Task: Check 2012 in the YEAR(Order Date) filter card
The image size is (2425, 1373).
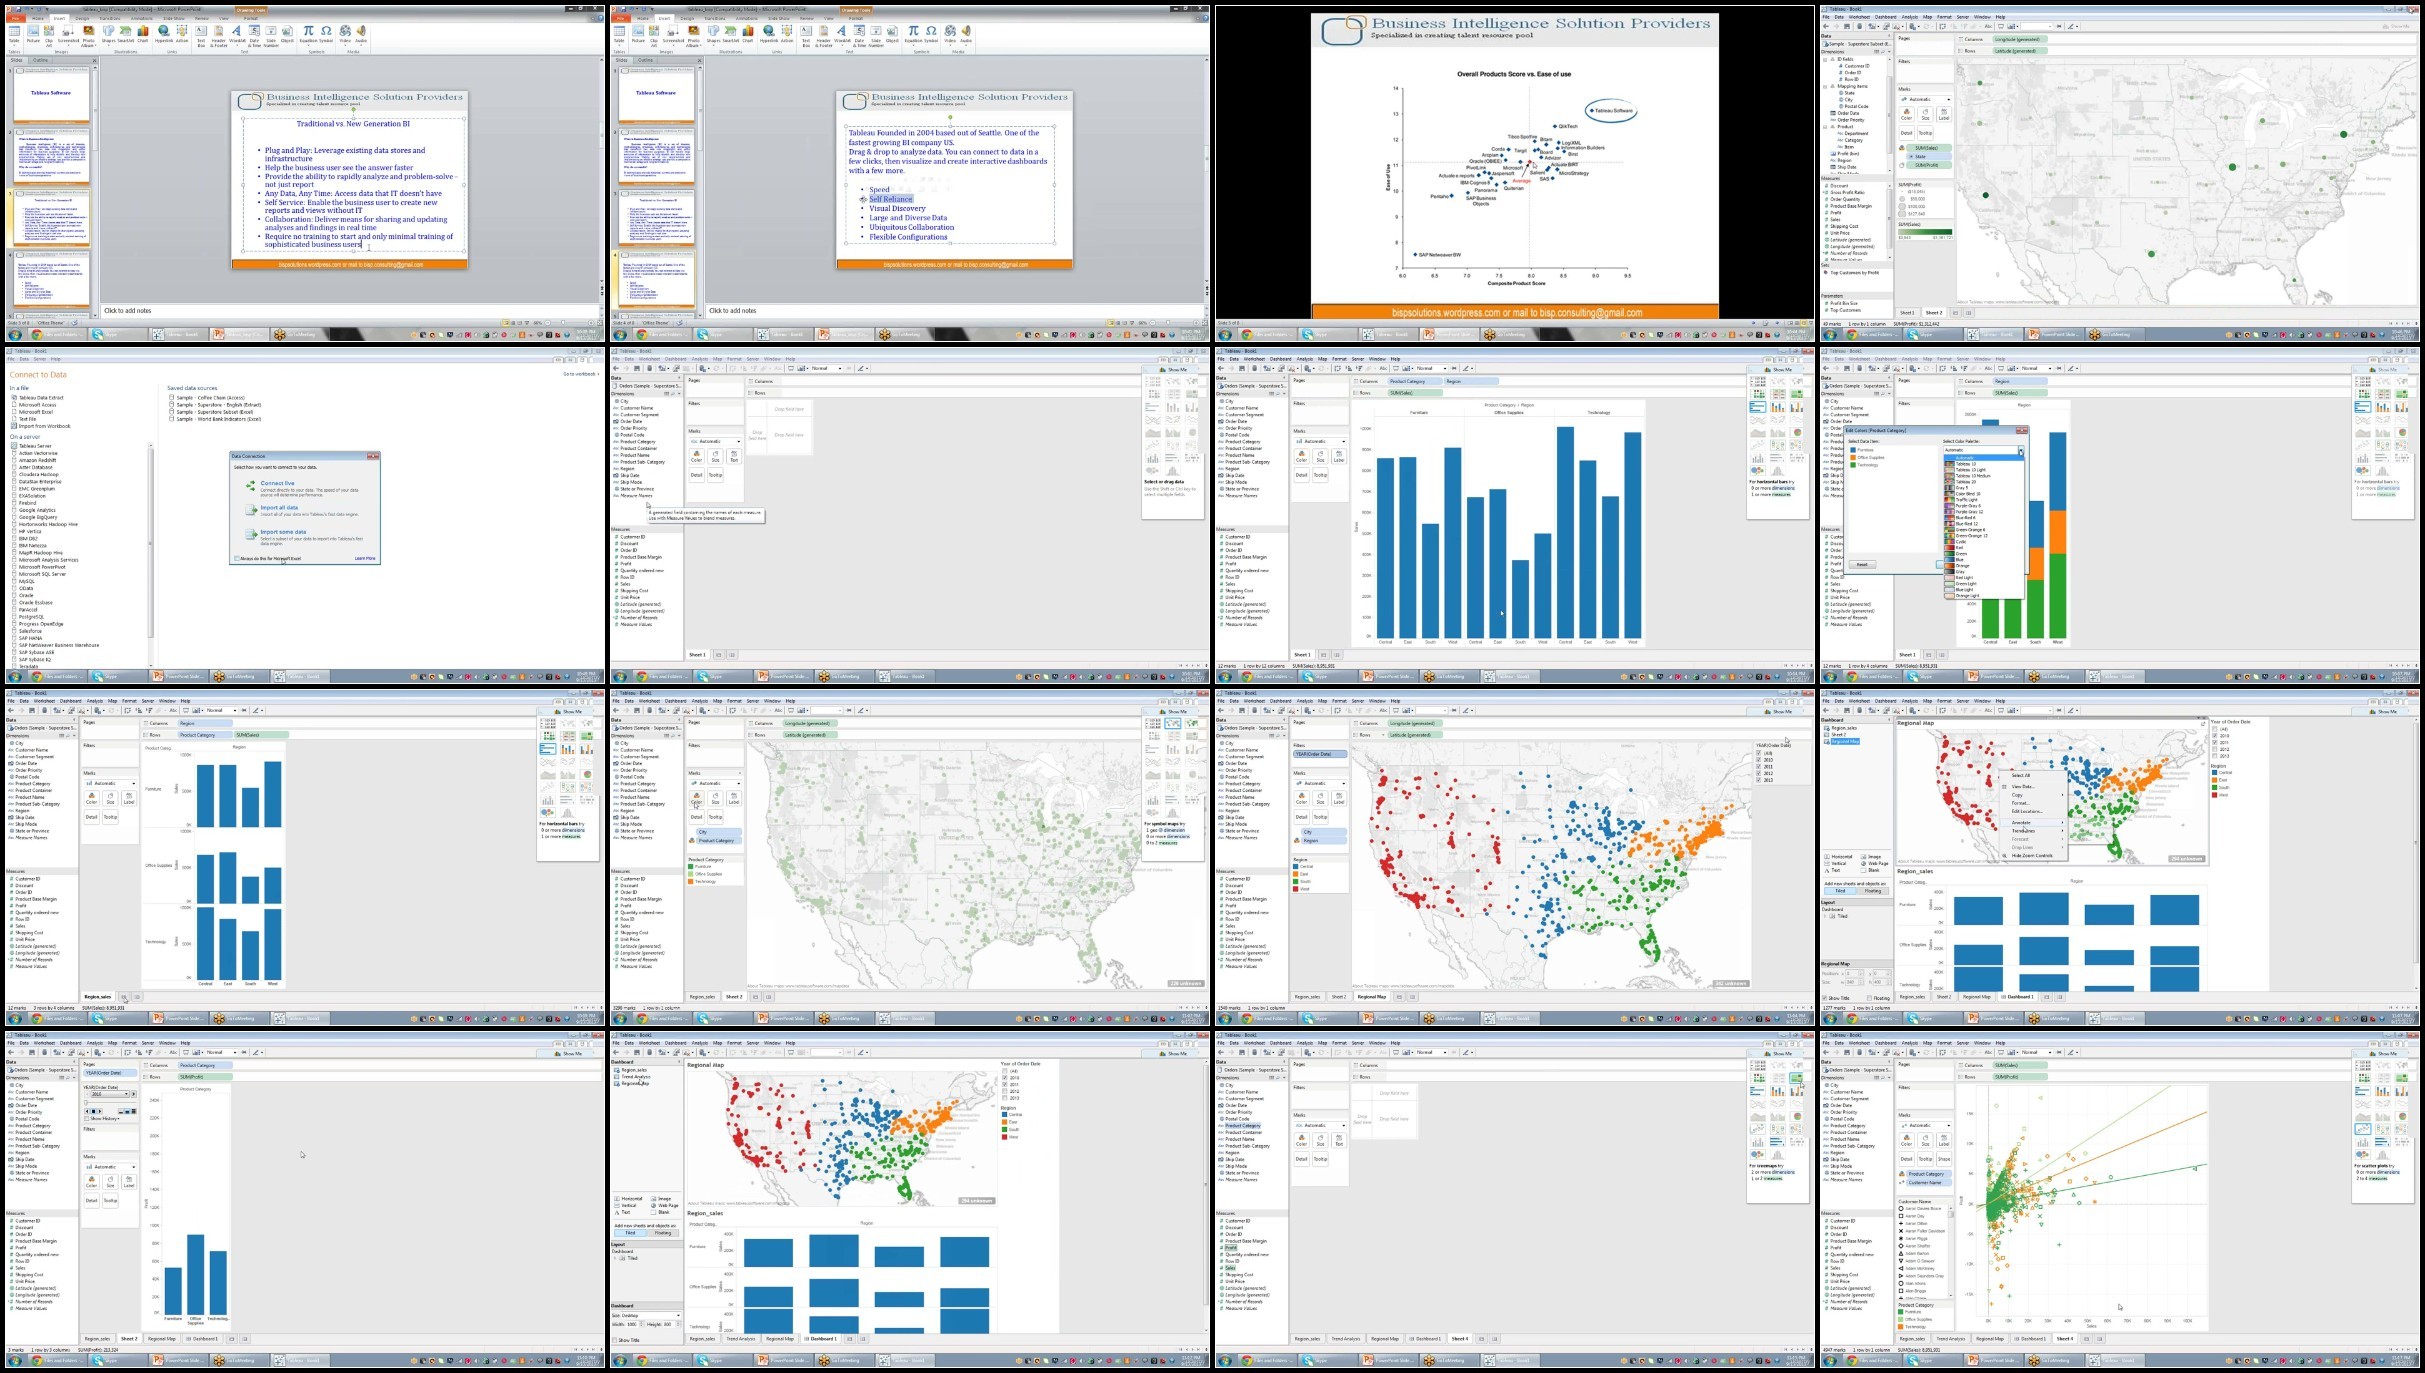Action: point(1759,773)
